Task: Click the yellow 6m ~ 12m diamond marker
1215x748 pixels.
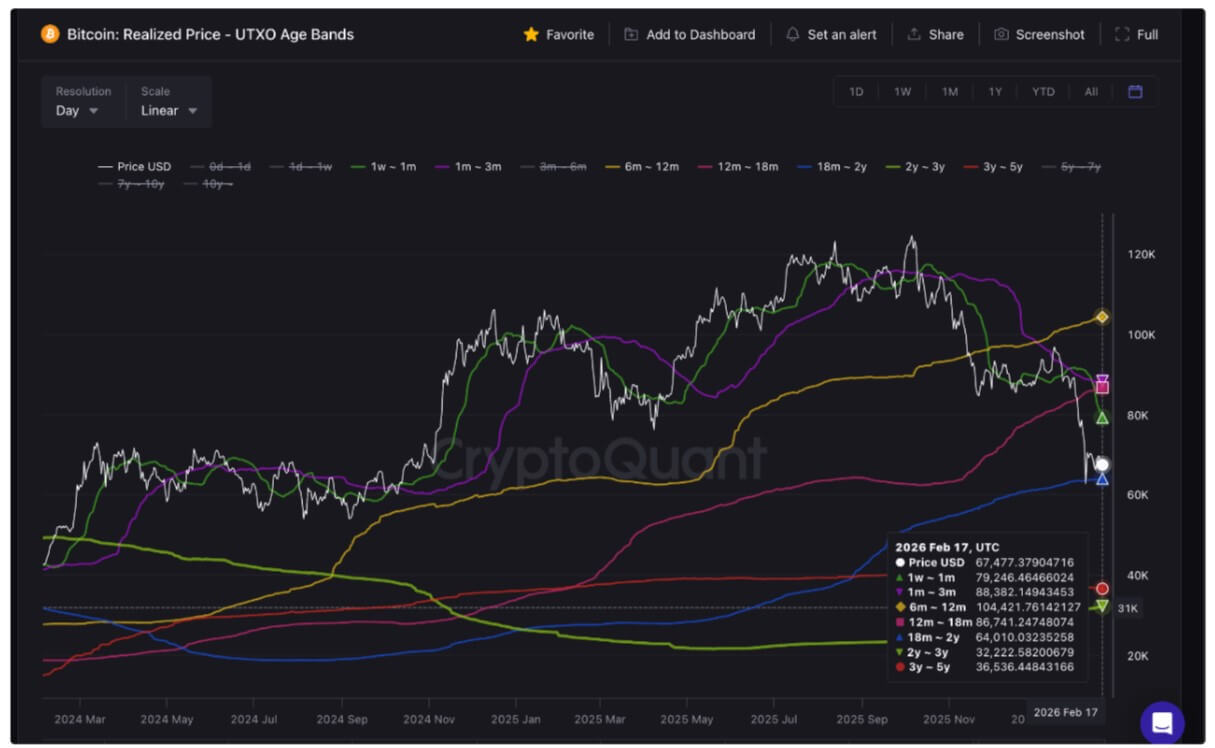Action: (x=1102, y=317)
